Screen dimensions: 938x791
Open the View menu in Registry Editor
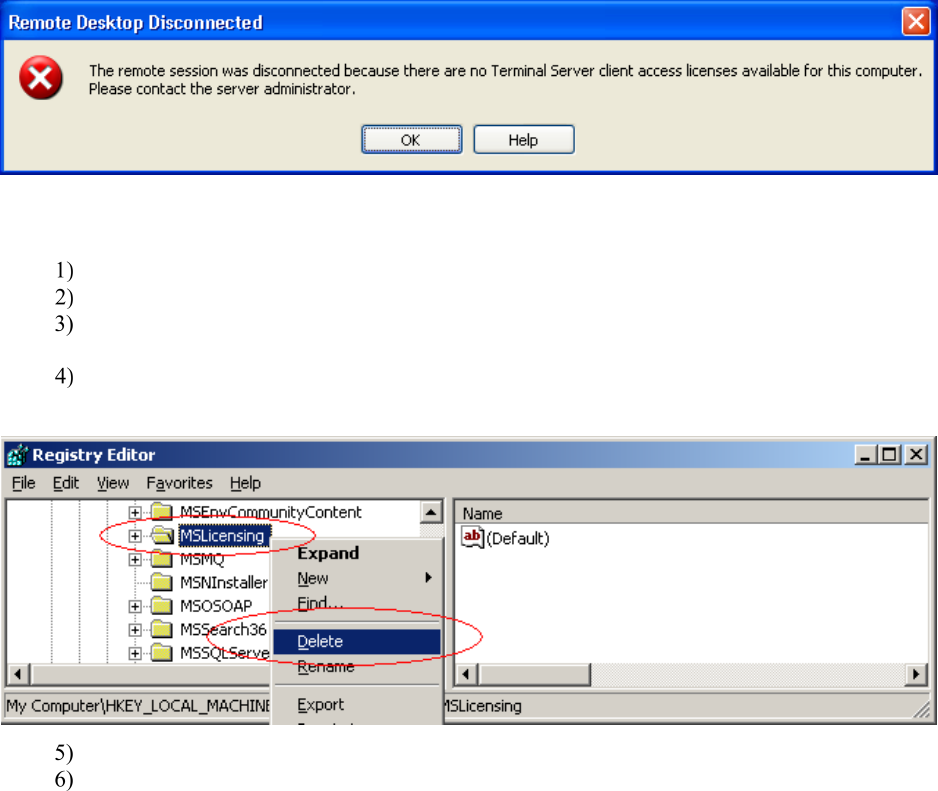[112, 483]
